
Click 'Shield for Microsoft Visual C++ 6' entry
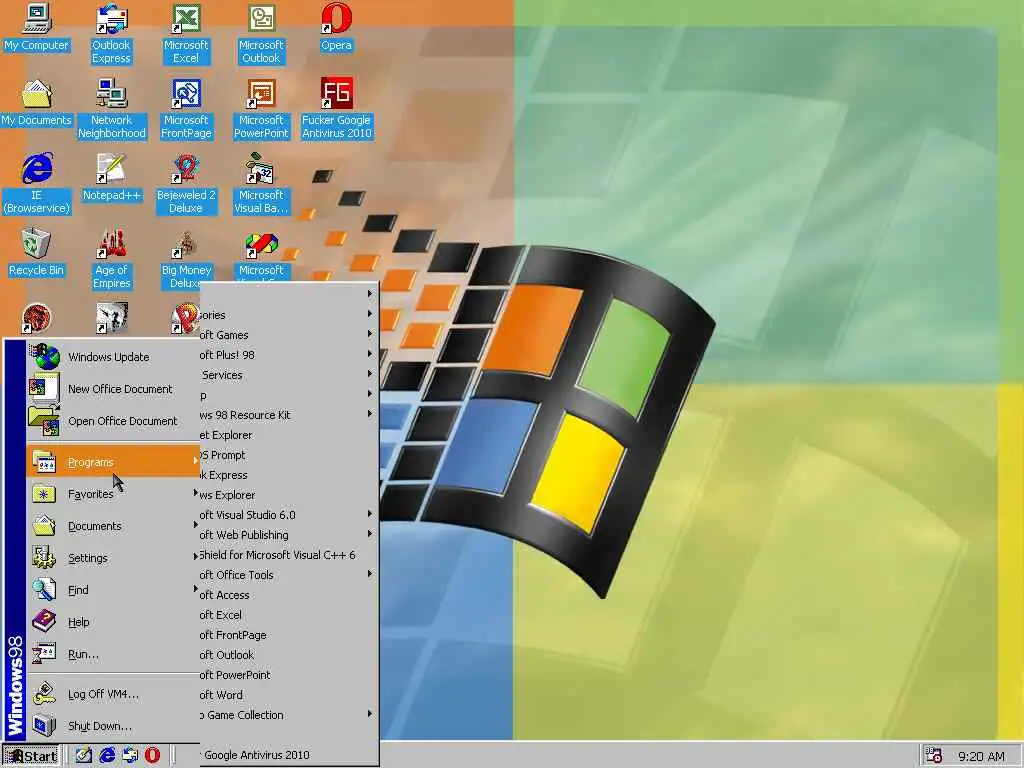pyautogui.click(x=288, y=554)
